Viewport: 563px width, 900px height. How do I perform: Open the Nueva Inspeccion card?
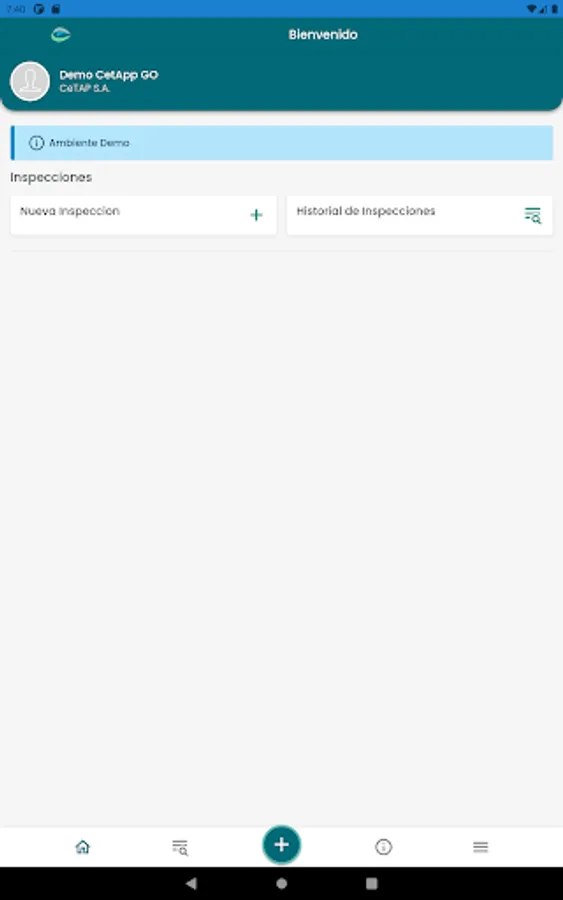[143, 215]
